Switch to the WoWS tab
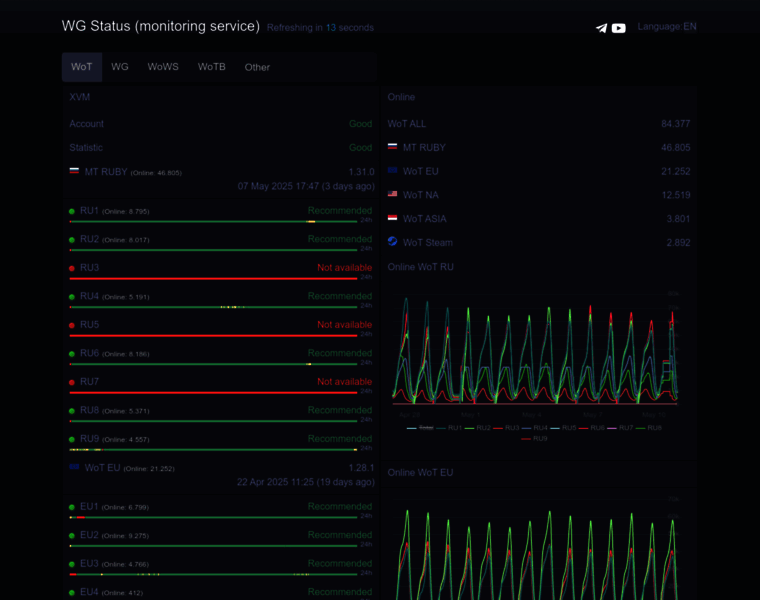This screenshot has height=600, width=760. [x=163, y=67]
